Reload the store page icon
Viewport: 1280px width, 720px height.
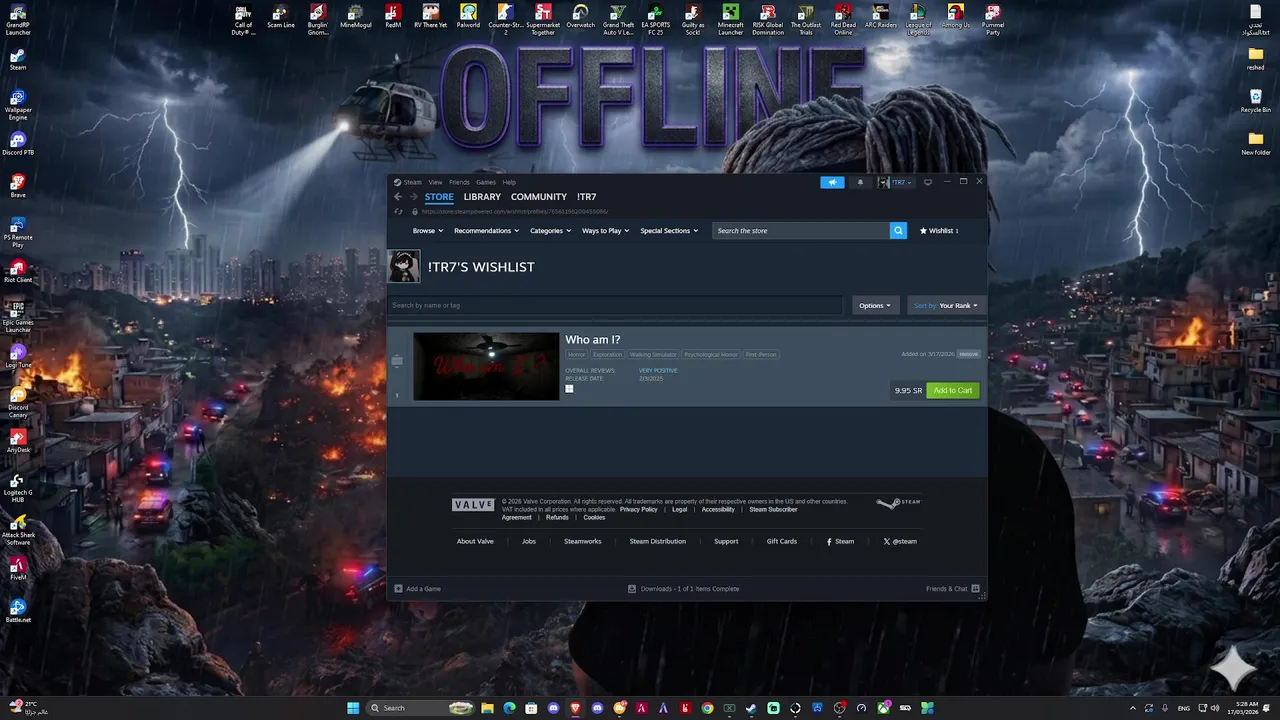click(398, 211)
